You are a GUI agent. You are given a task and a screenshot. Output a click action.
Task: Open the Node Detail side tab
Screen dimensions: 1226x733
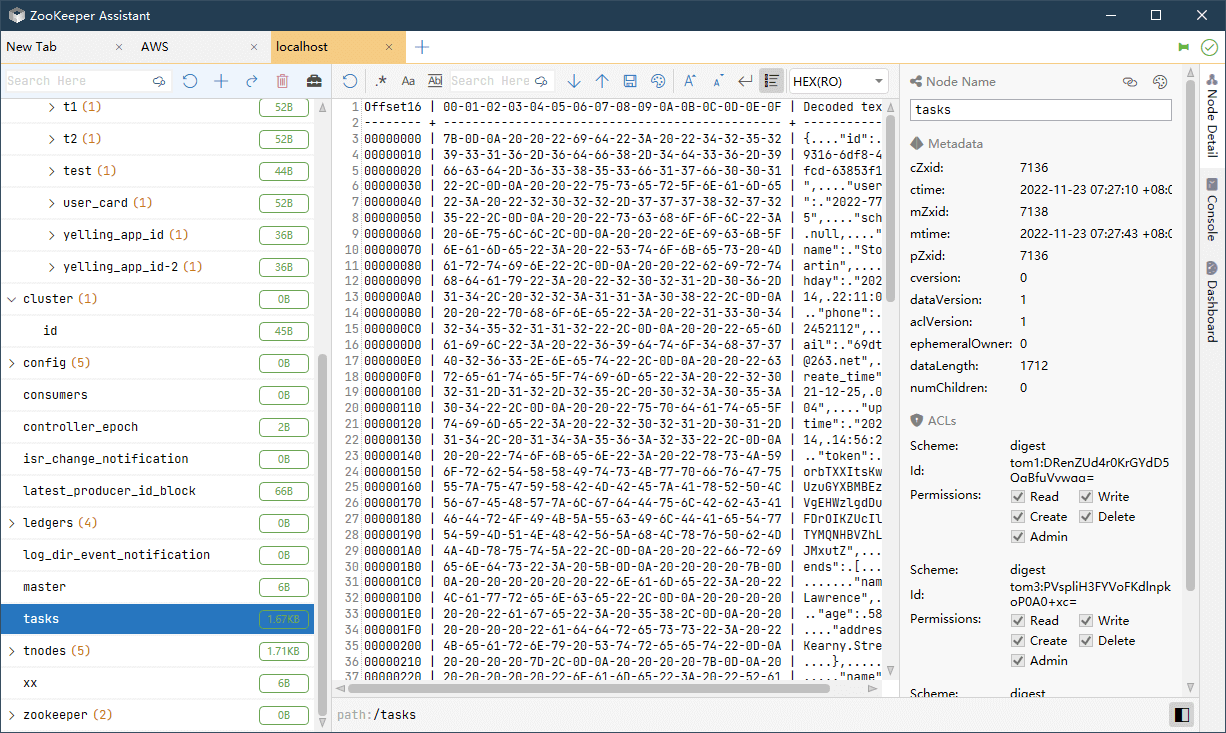click(1212, 115)
